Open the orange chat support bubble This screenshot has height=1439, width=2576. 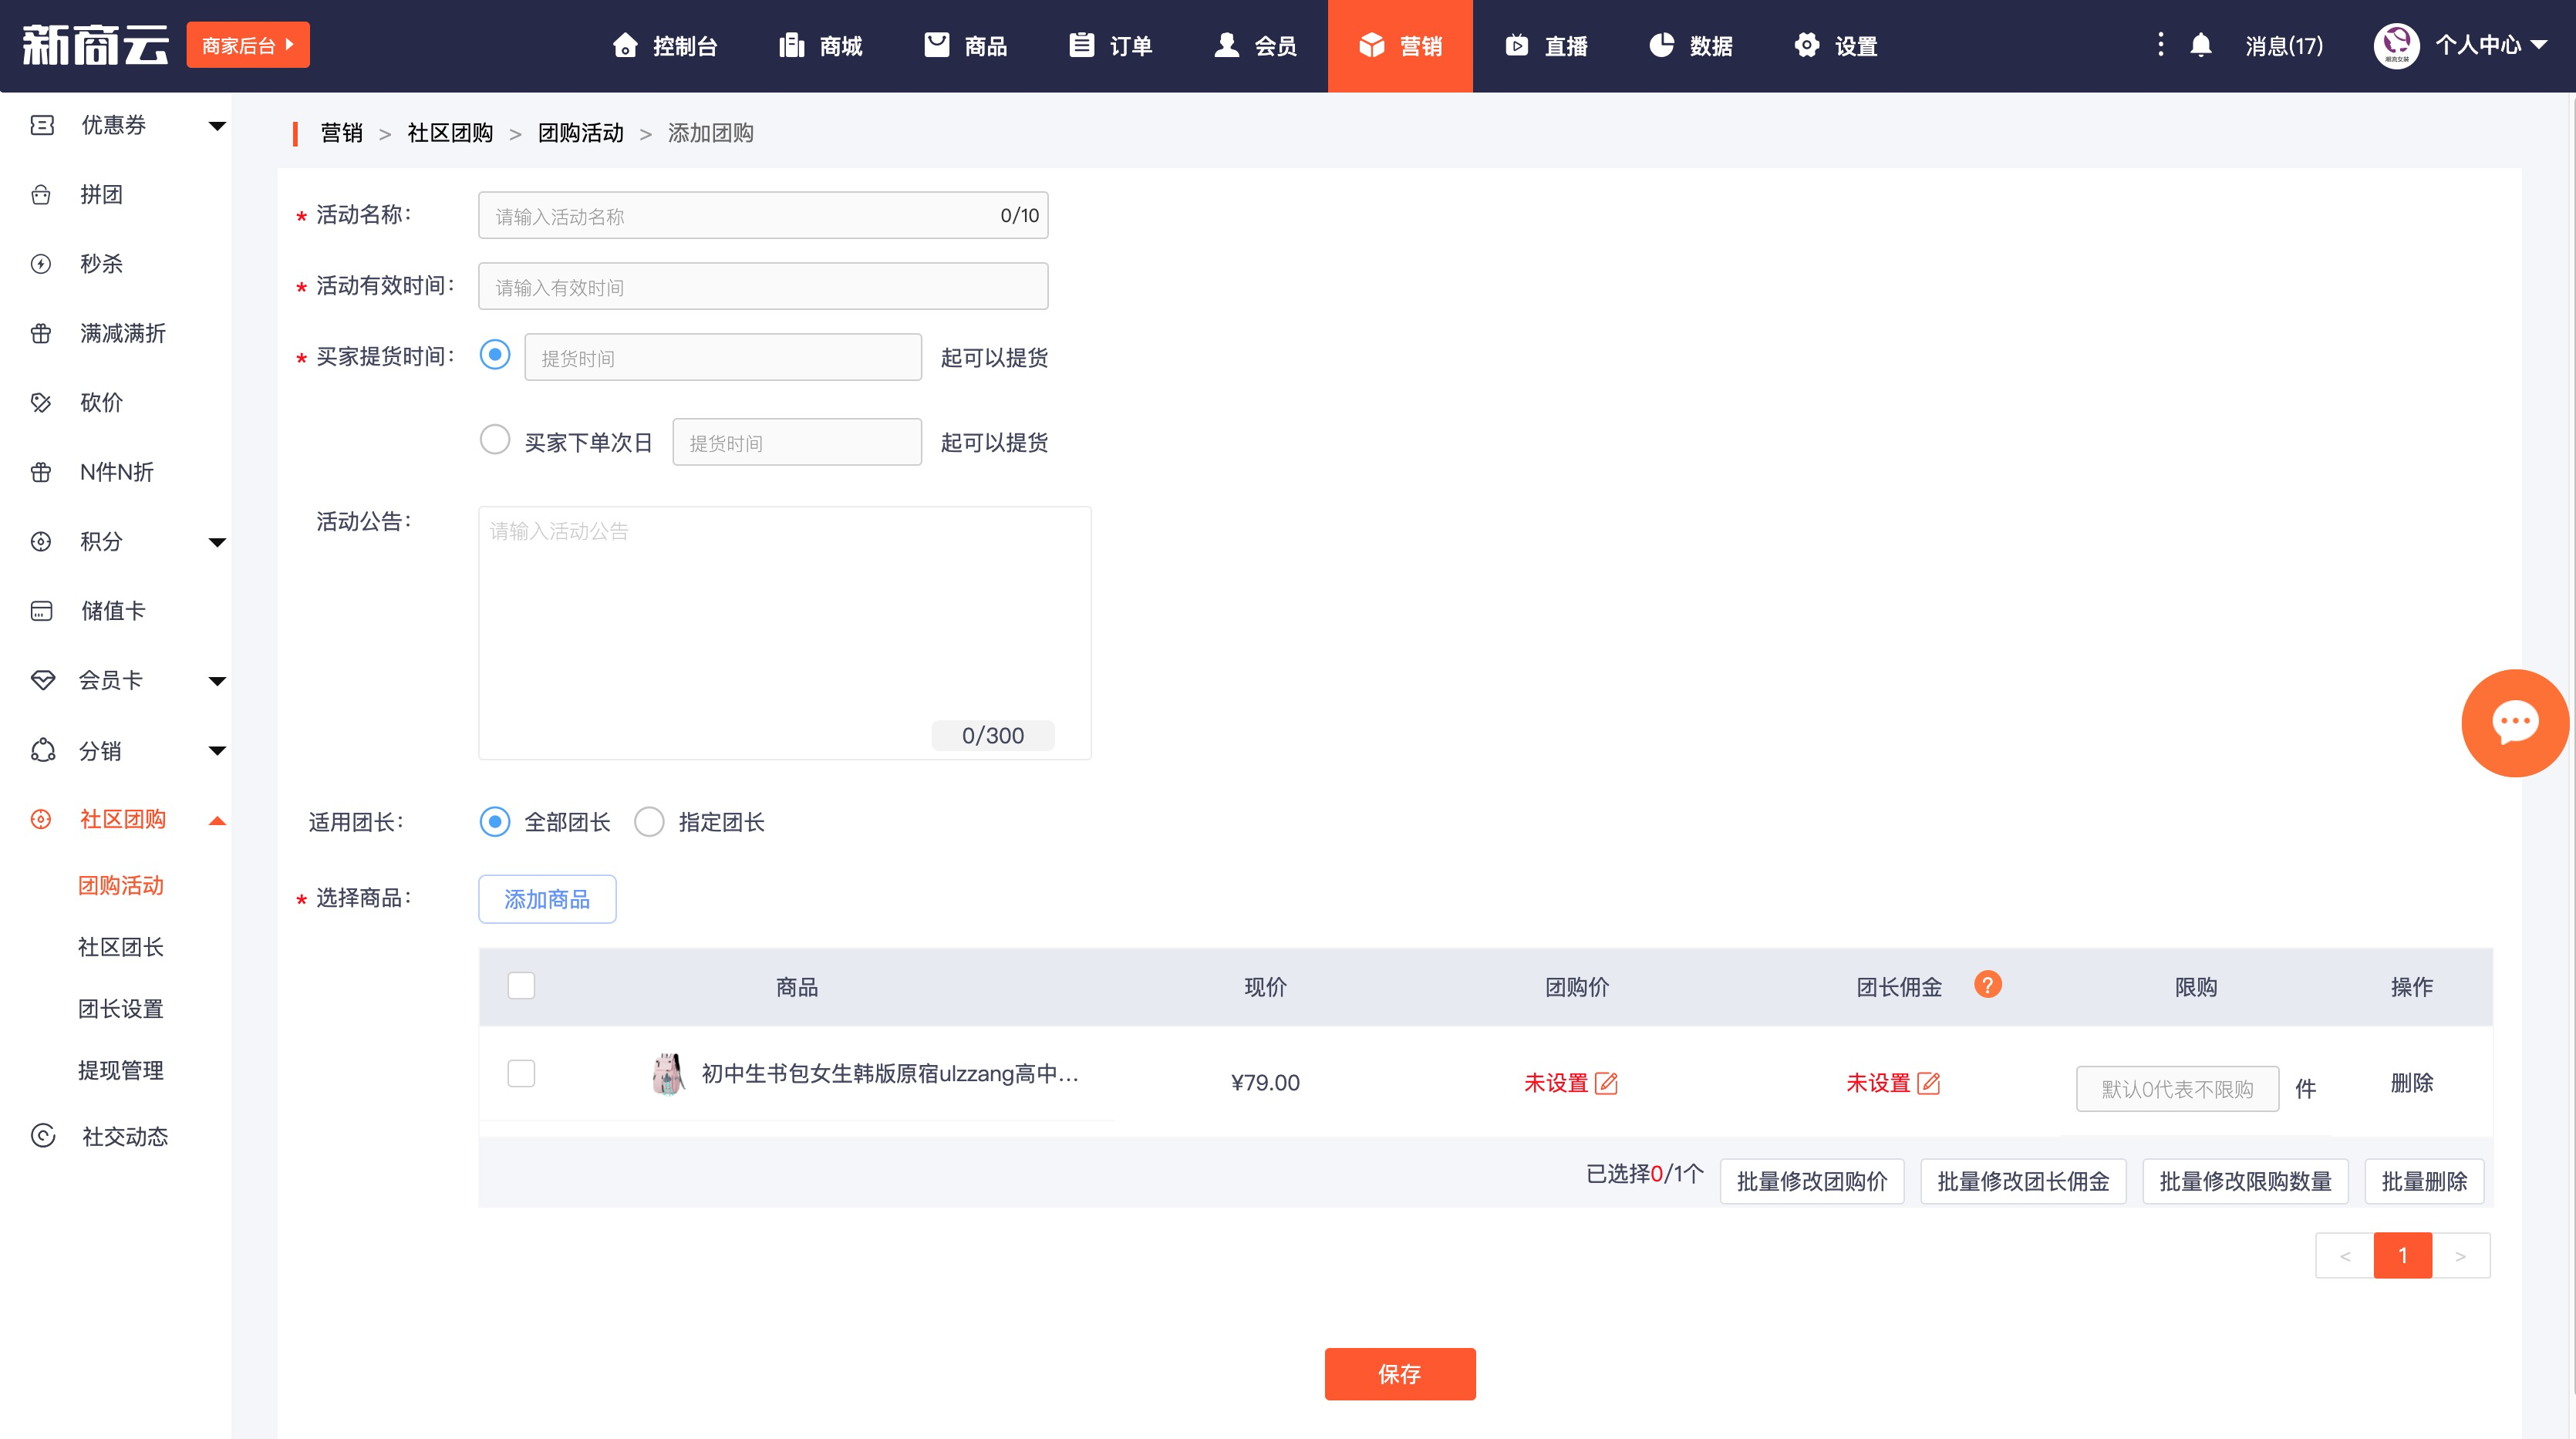(x=2515, y=722)
